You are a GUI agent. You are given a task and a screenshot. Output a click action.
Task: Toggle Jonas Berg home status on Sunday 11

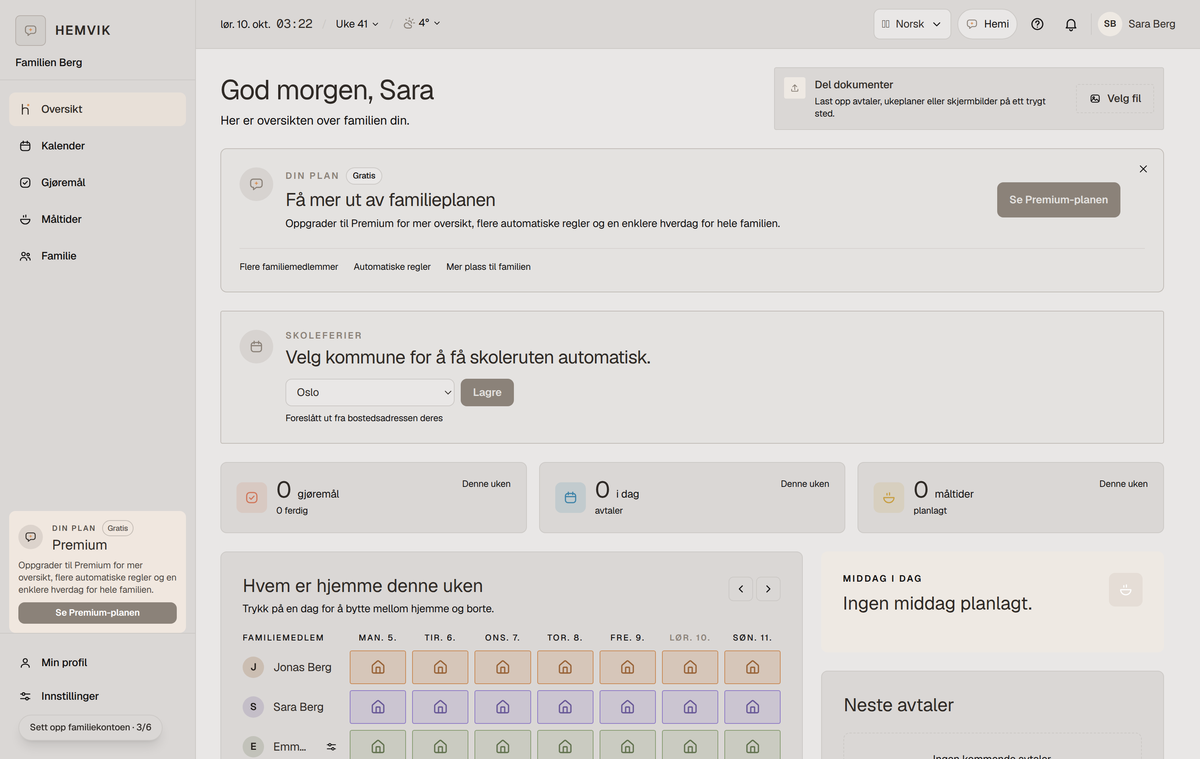[x=752, y=667]
